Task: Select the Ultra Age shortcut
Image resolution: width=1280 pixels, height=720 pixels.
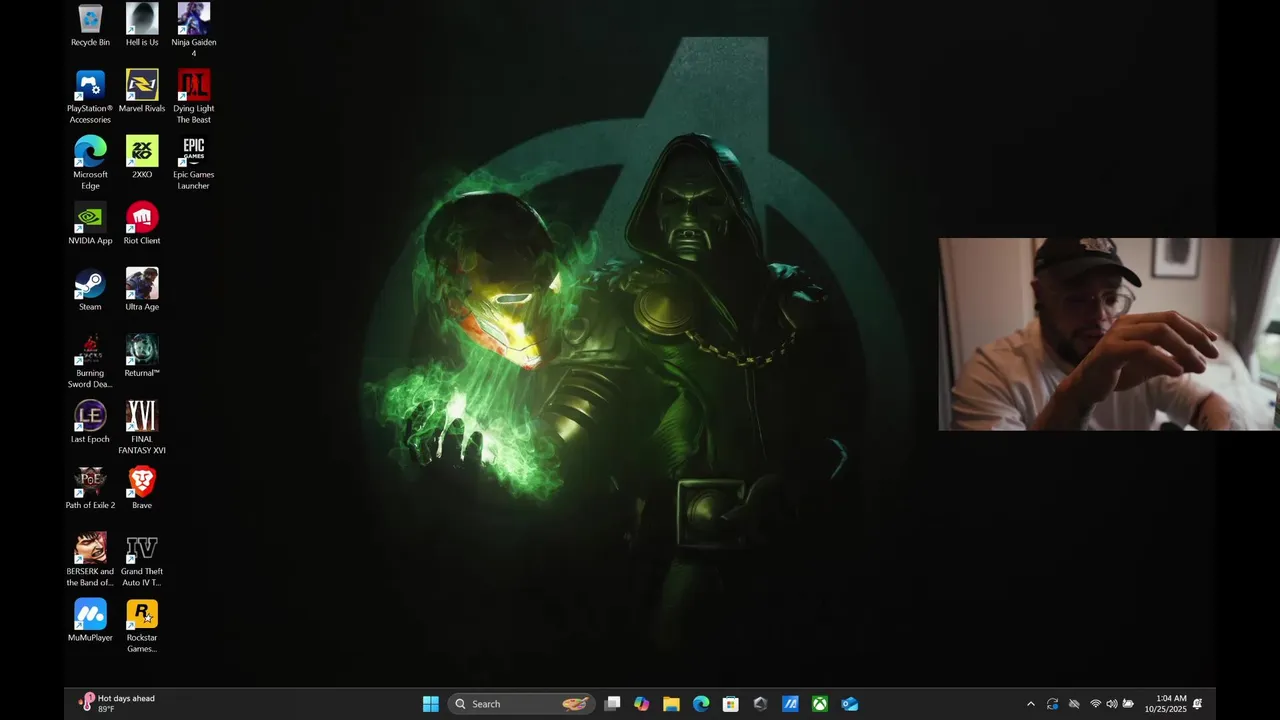Action: [142, 289]
